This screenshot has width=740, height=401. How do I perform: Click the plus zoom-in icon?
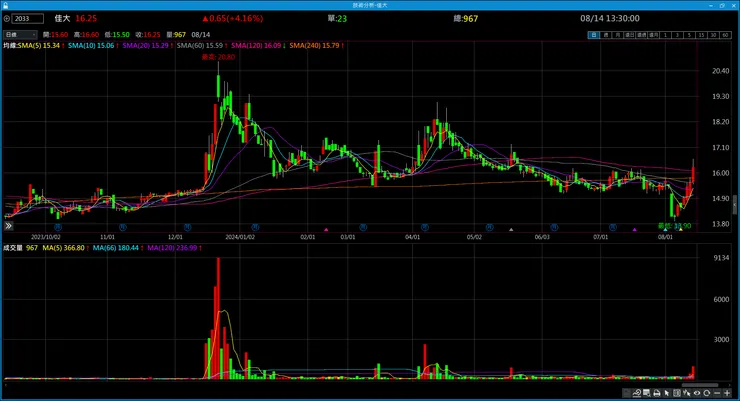click(x=727, y=393)
